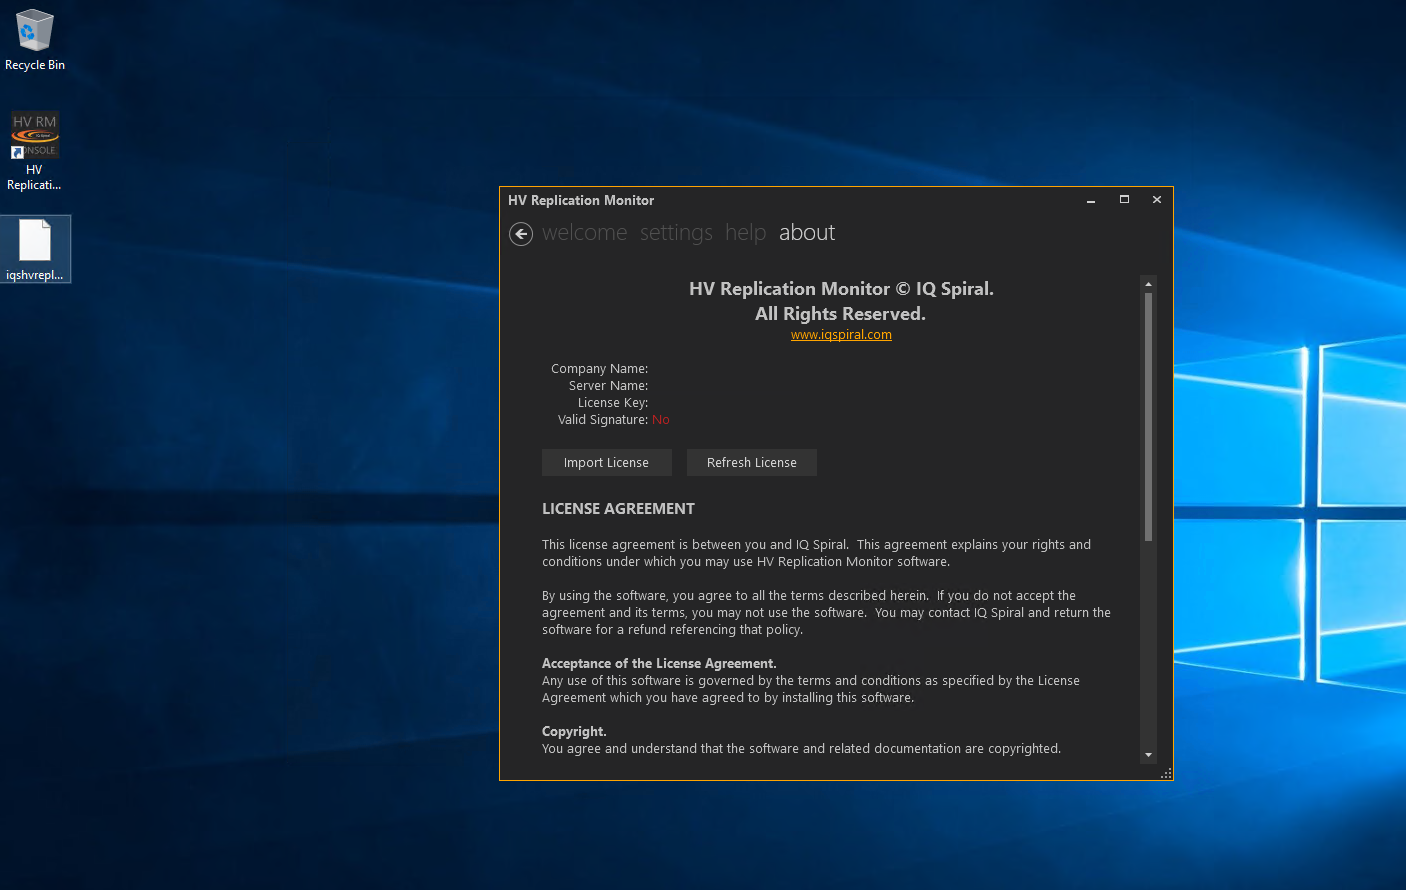Click the scrollbar down arrow
Screen dimensions: 1406x890
point(1148,755)
